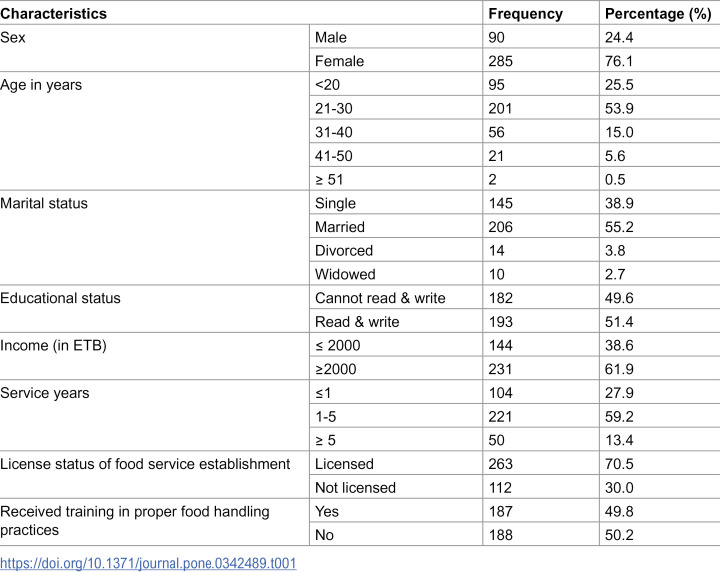Screen dimensions: 721x572
Task: Select the Female frequency value 285
Action: (500, 61)
